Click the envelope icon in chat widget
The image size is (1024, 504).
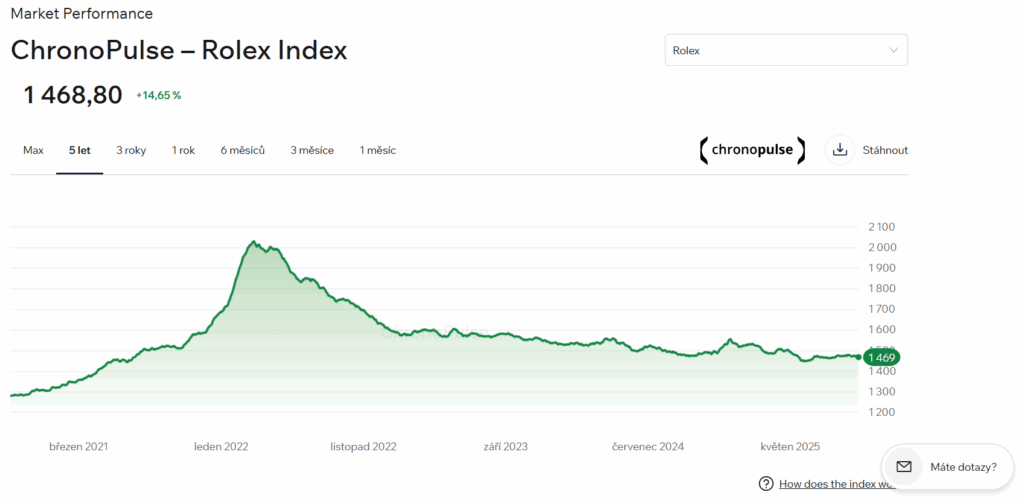pos(904,466)
